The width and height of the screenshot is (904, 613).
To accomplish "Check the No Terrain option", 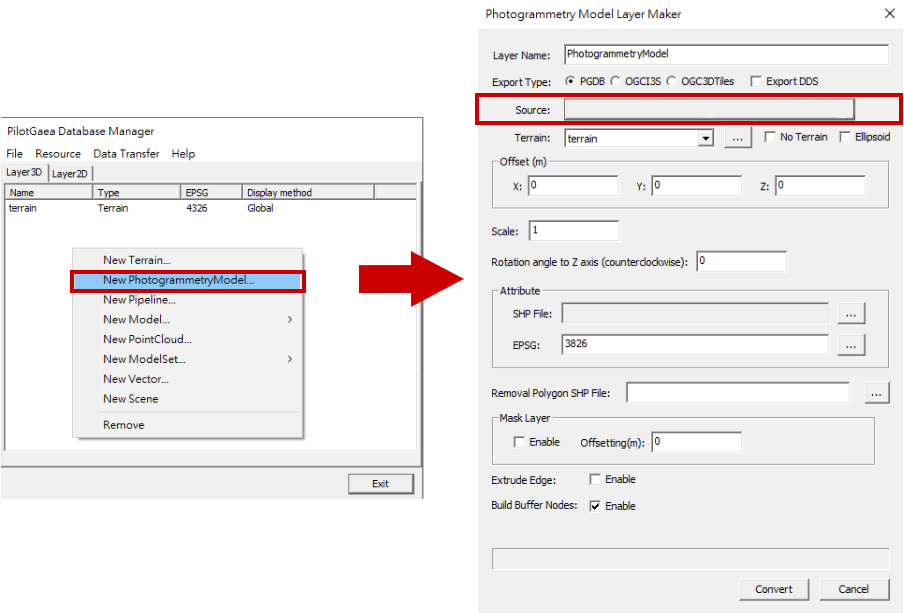I will [x=771, y=137].
